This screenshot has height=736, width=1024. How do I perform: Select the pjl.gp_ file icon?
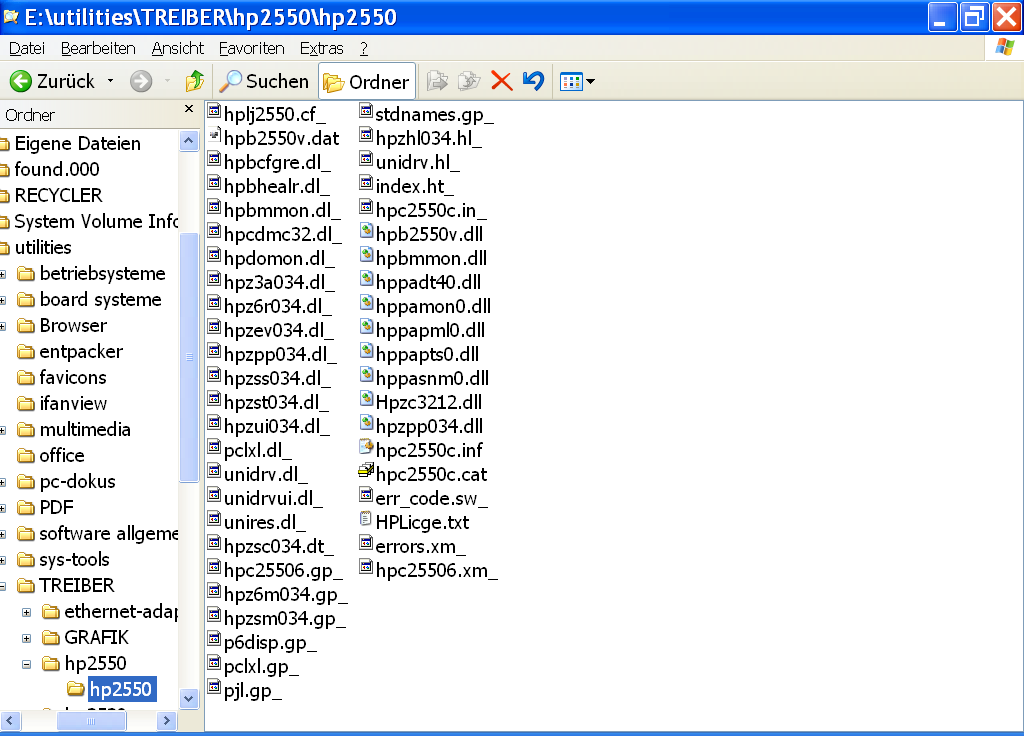pyautogui.click(x=214, y=688)
